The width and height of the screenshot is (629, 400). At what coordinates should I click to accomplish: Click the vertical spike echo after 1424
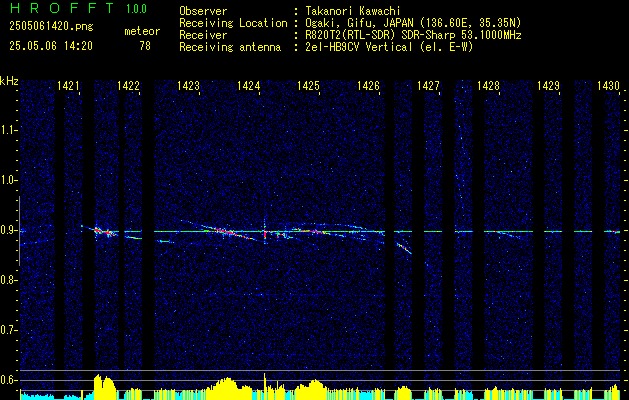pos(265,230)
